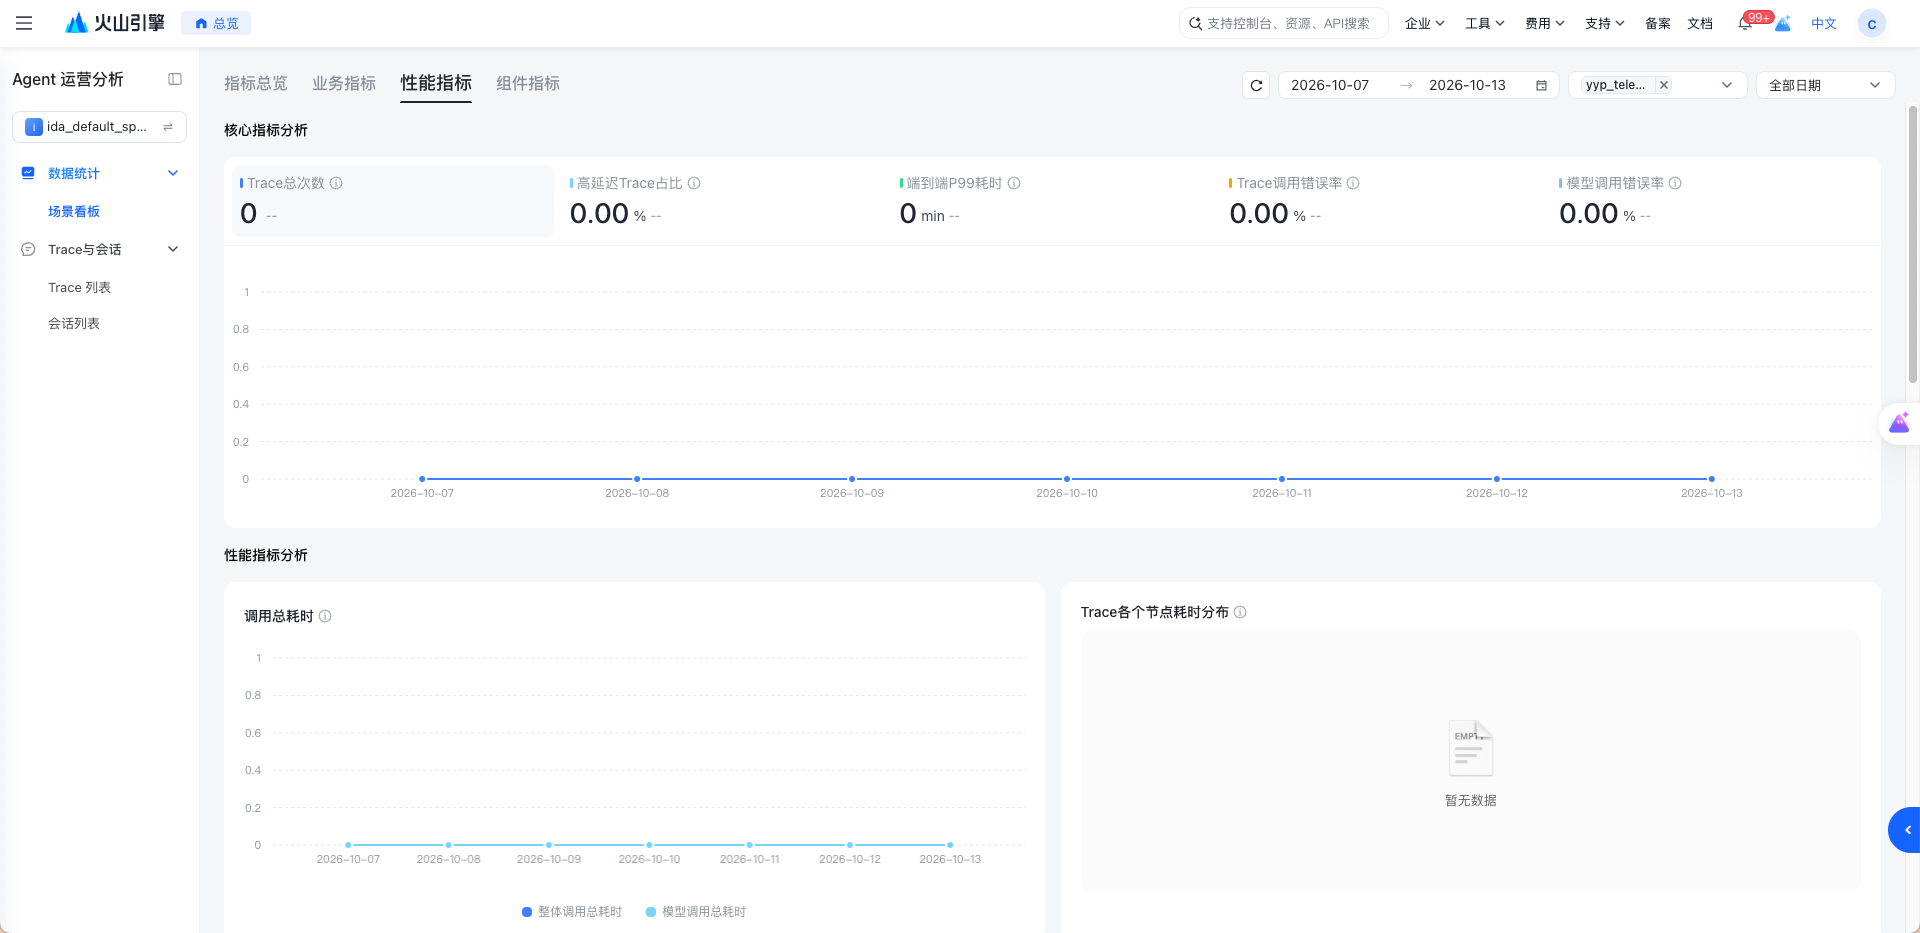Viewport: 1920px width, 933px height.
Task: Open the calendar icon in date picker
Action: pos(1541,85)
